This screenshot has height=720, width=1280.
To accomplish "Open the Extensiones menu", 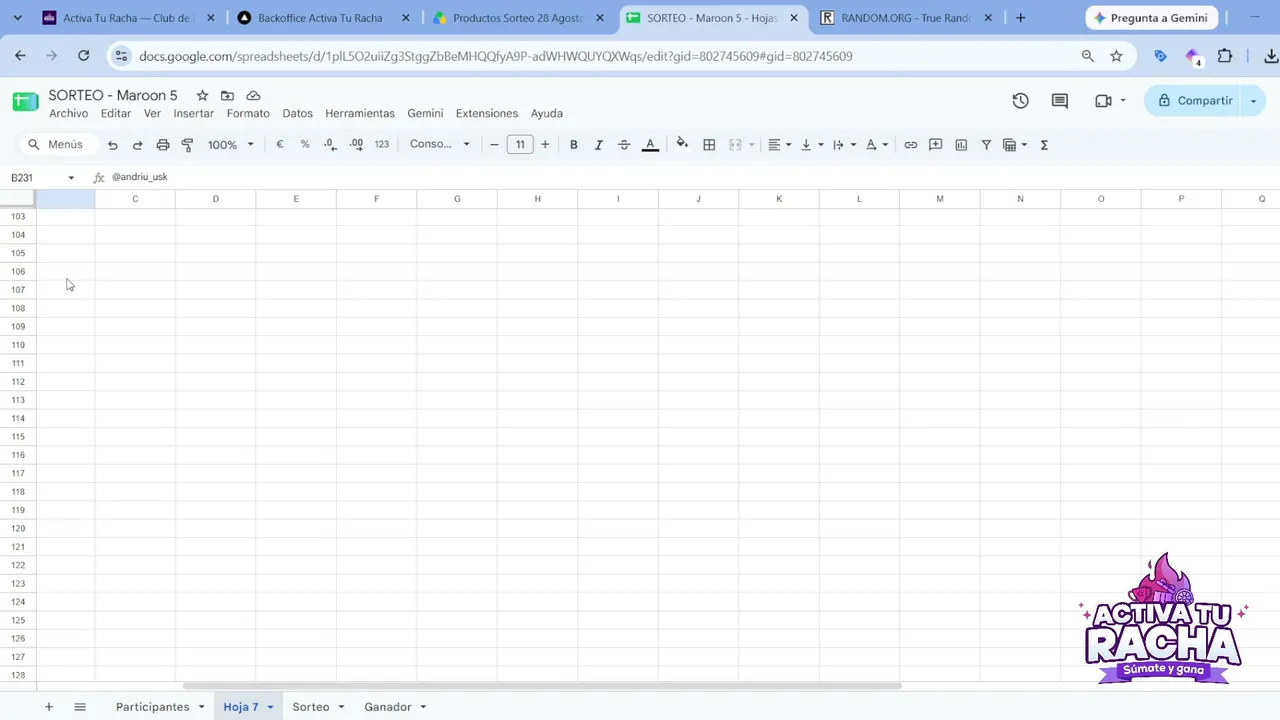I will coord(487,114).
